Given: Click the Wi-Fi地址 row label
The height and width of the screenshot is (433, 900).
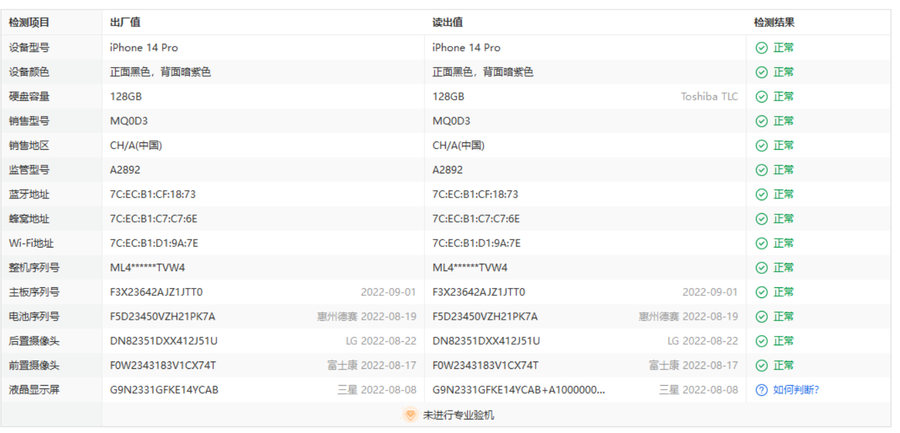Looking at the screenshot, I should 31,243.
